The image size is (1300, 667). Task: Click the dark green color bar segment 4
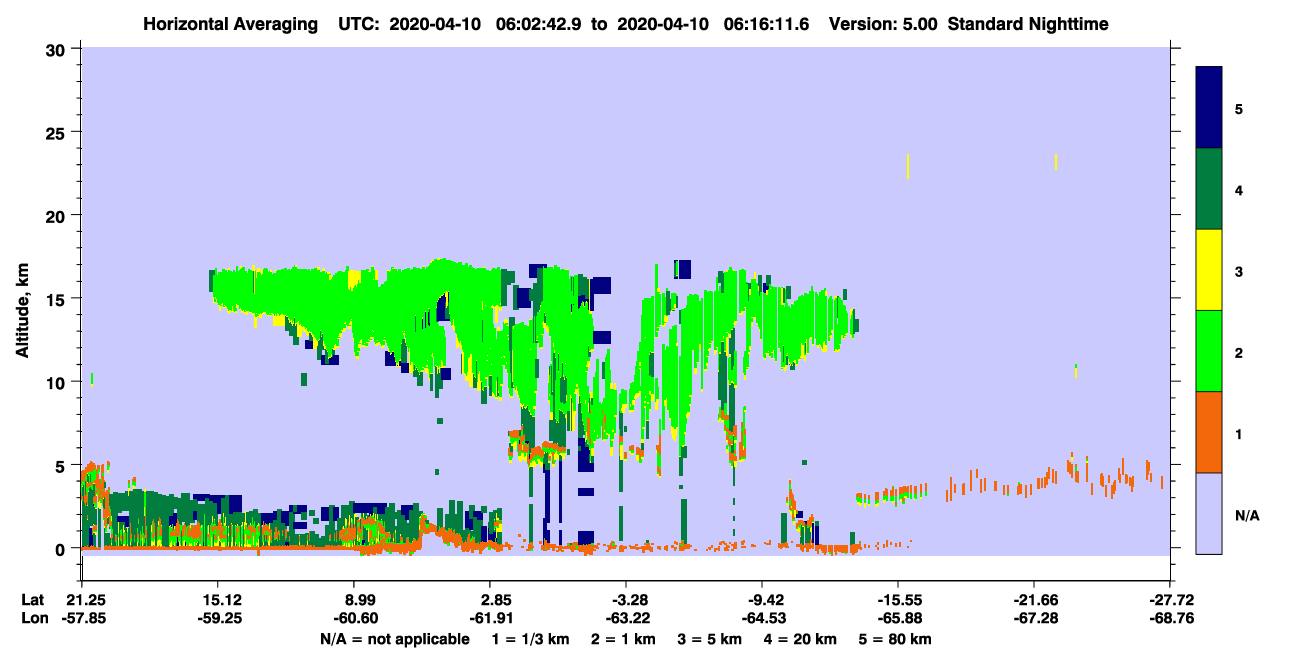pos(1209,189)
